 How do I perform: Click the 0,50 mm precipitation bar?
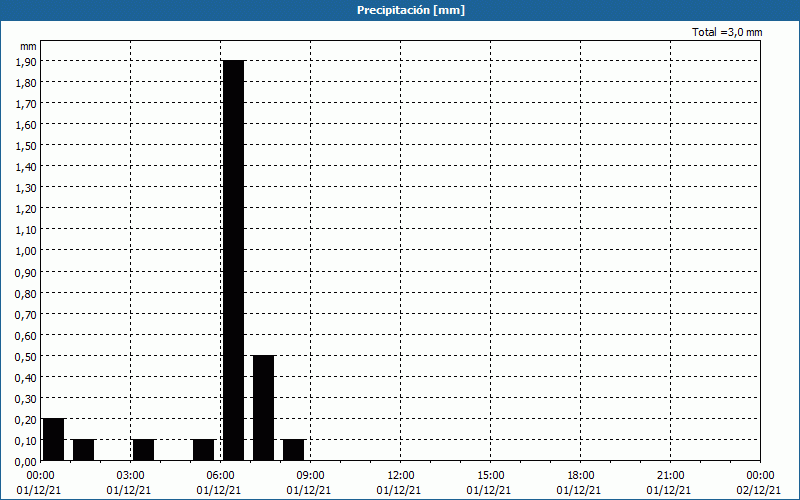tap(263, 408)
